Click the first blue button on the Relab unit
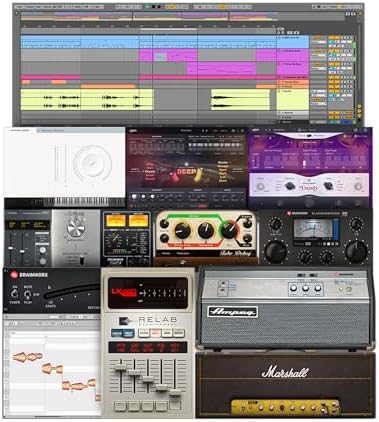The image size is (379, 422). pyautogui.click(x=117, y=333)
